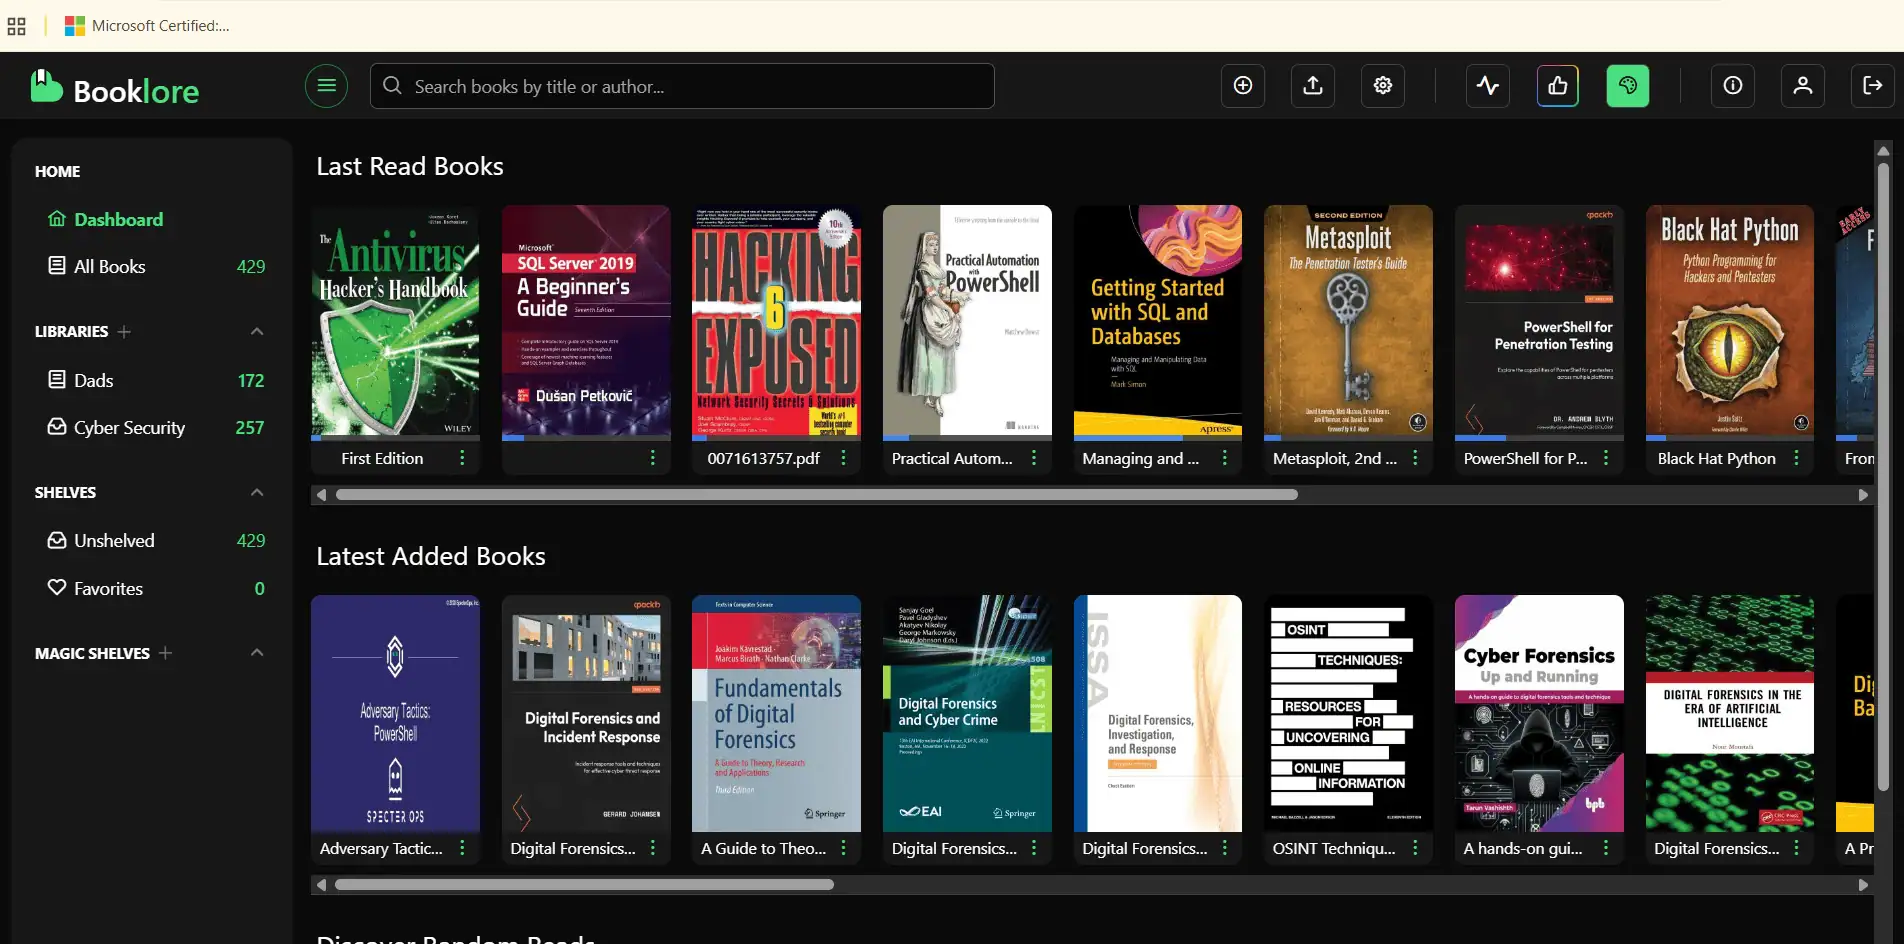Toggle the sidebar hamburger menu button
Image resolution: width=1904 pixels, height=944 pixels.
click(326, 86)
